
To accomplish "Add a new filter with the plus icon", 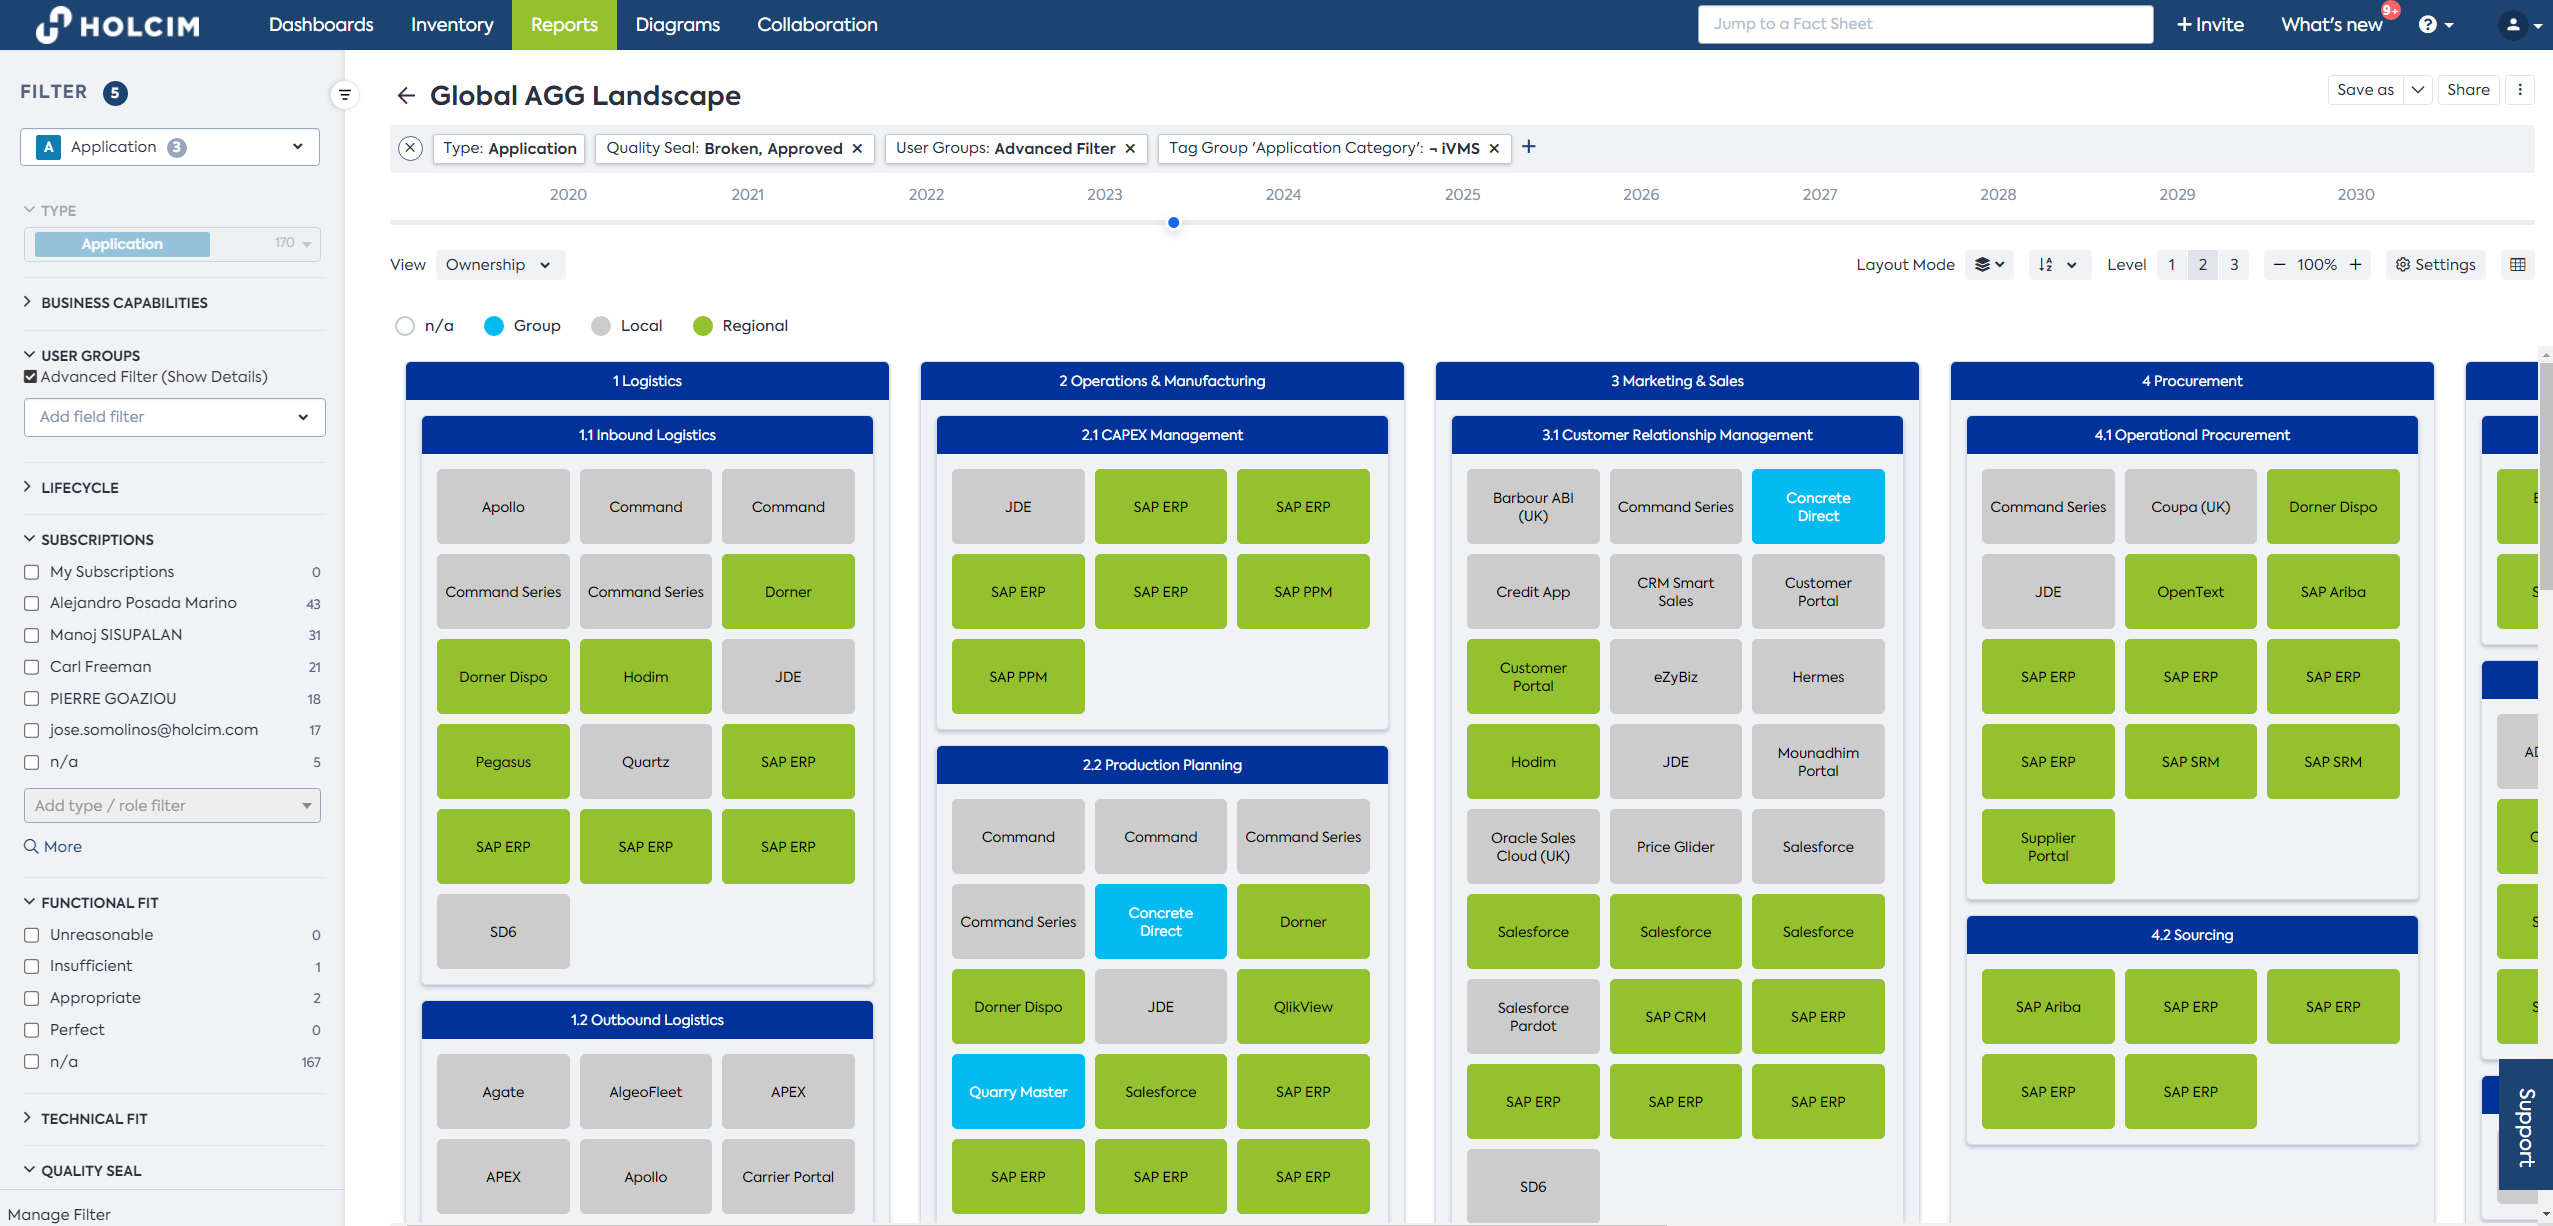I will (1529, 147).
